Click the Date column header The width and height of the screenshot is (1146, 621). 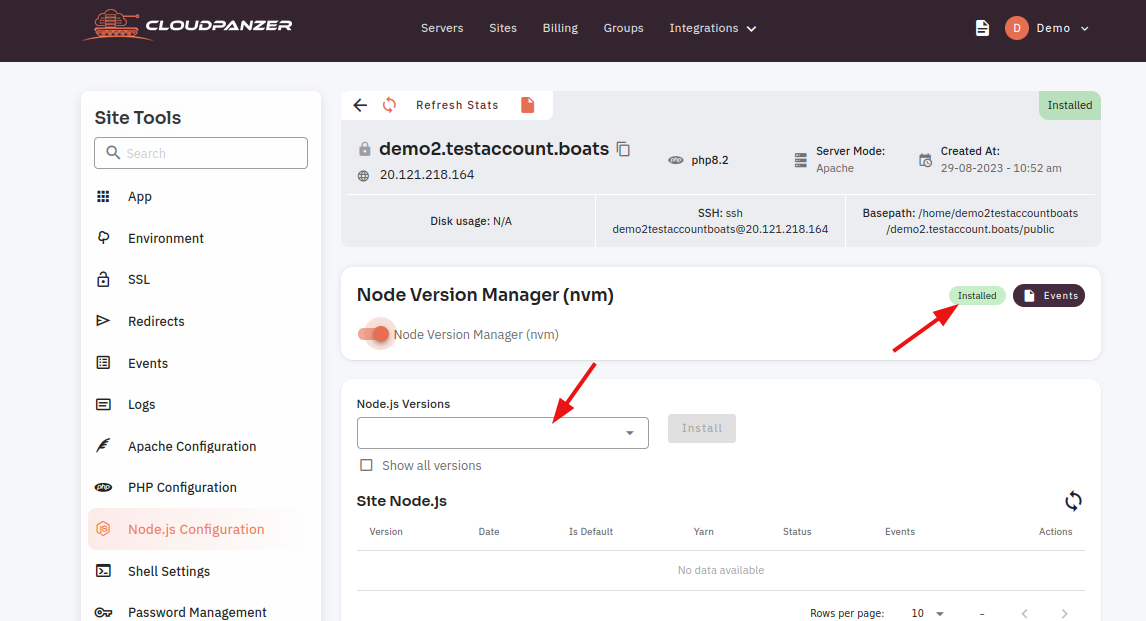pos(489,532)
